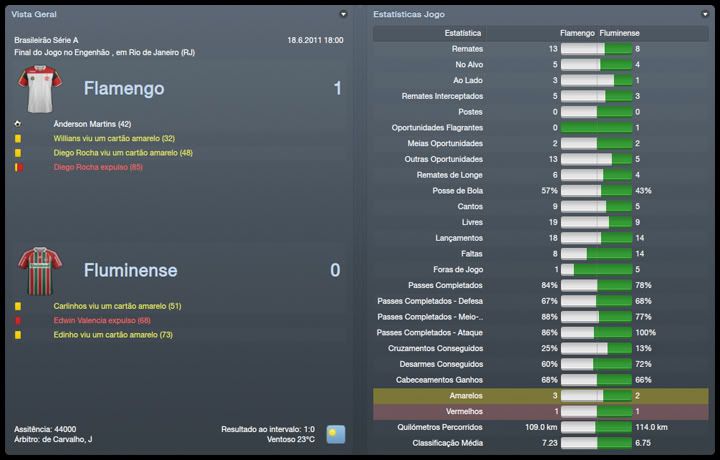The height and width of the screenshot is (460, 720).
Task: Open the Flamengo team name link
Action: click(124, 89)
